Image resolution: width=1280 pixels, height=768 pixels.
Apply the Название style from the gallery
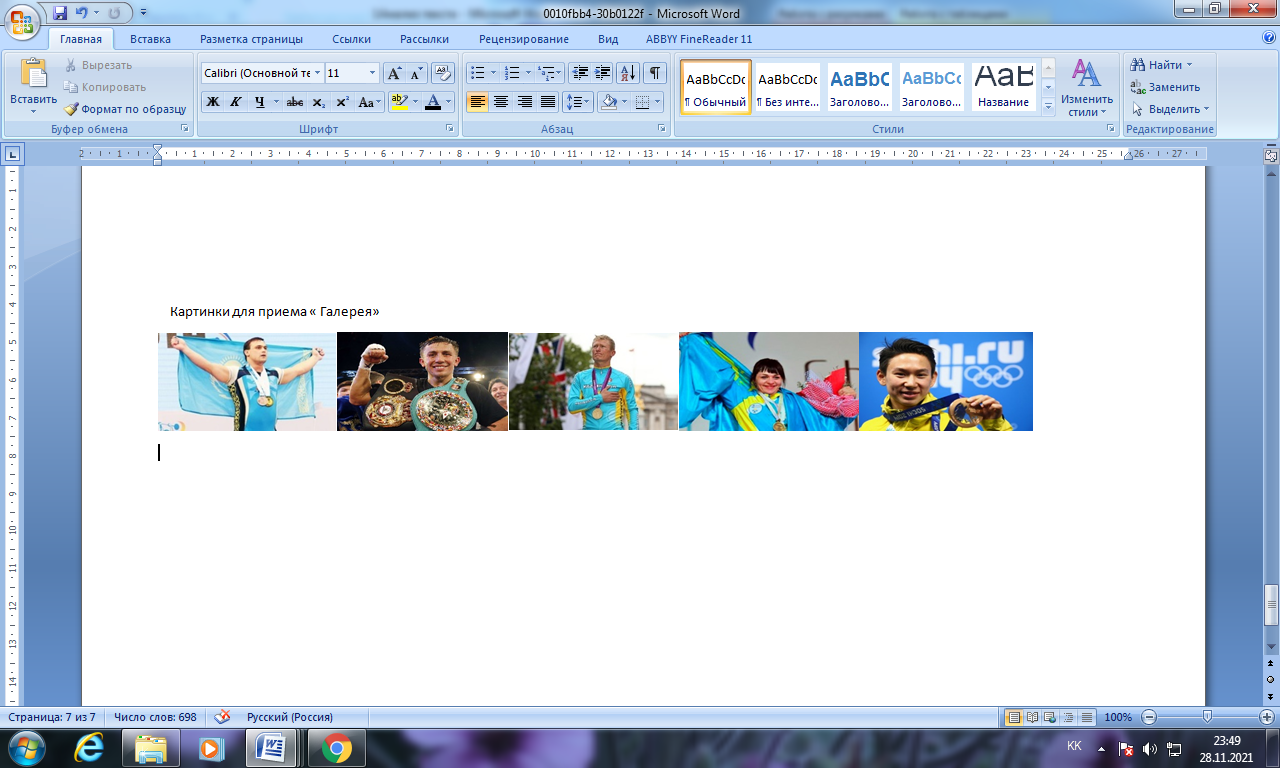coord(1004,87)
